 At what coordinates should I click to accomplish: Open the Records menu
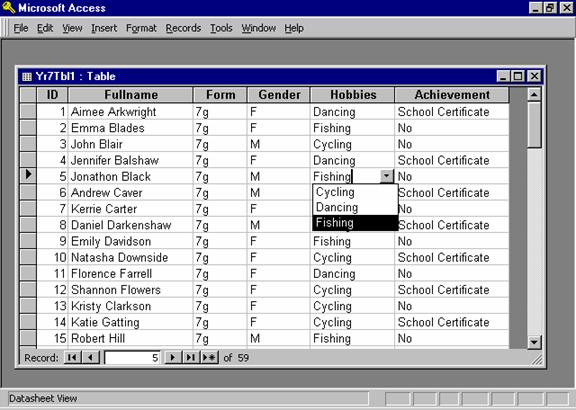click(x=183, y=28)
